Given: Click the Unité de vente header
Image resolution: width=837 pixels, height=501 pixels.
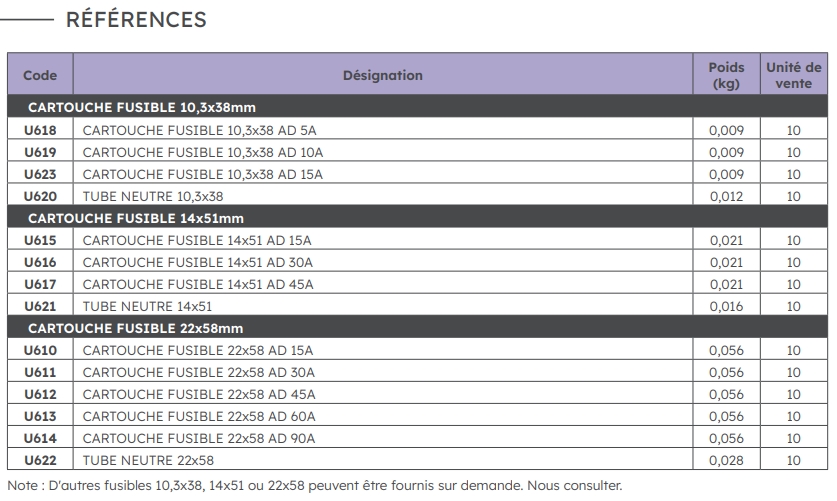Looking at the screenshot, I should click(793, 75).
